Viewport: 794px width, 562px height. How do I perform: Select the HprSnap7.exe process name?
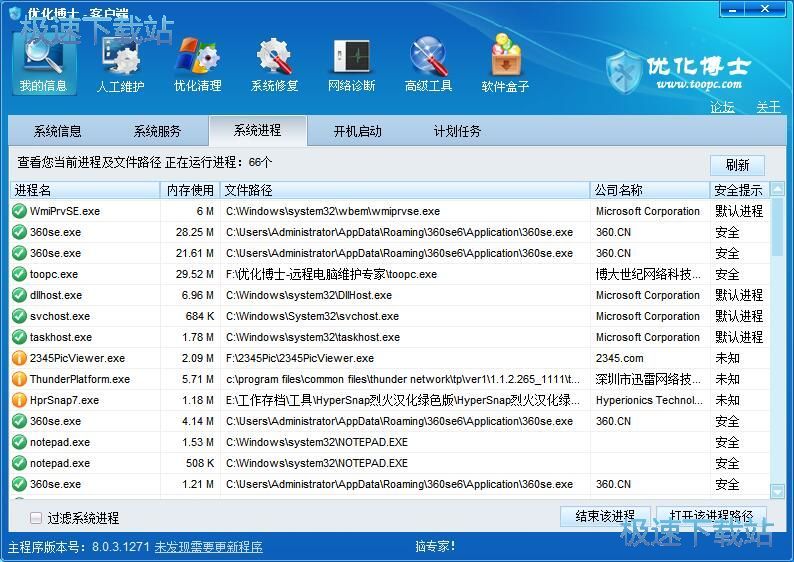click(x=64, y=400)
